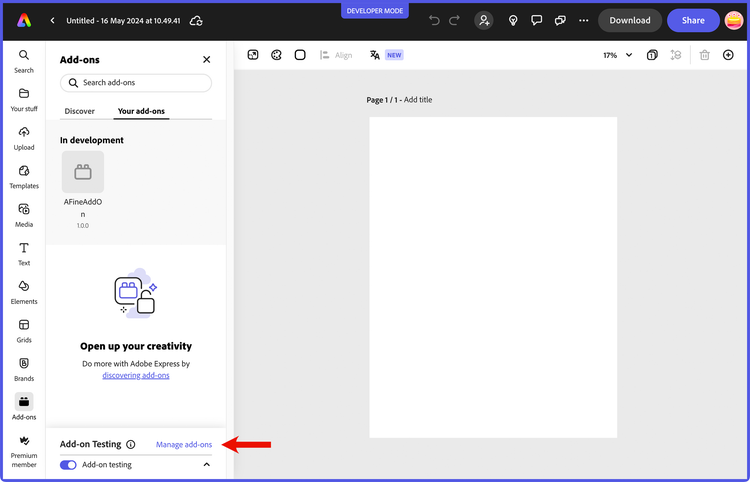Add a new page with plus icon
The width and height of the screenshot is (750, 482).
point(728,55)
